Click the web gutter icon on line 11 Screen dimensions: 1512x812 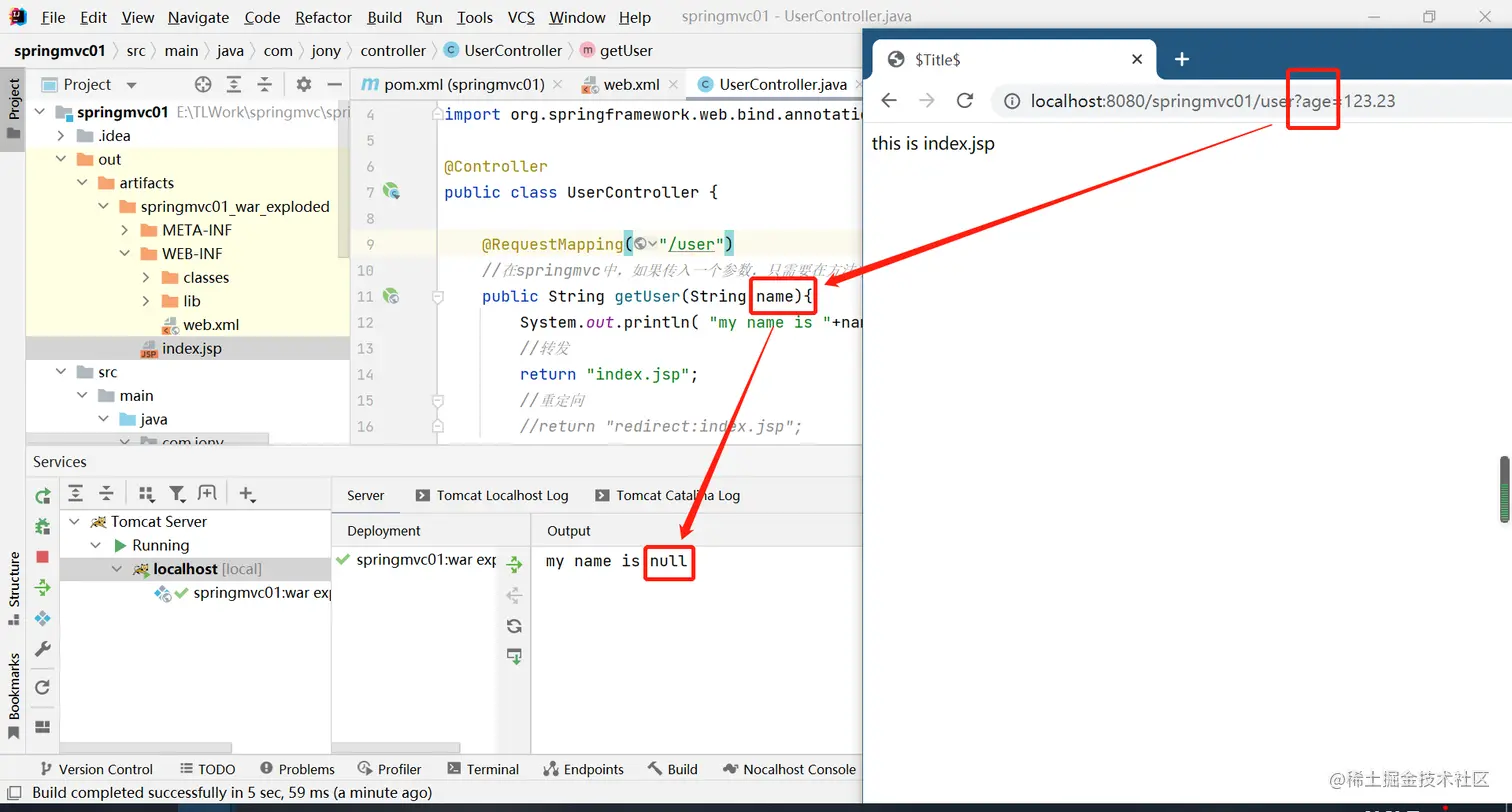[x=391, y=296]
